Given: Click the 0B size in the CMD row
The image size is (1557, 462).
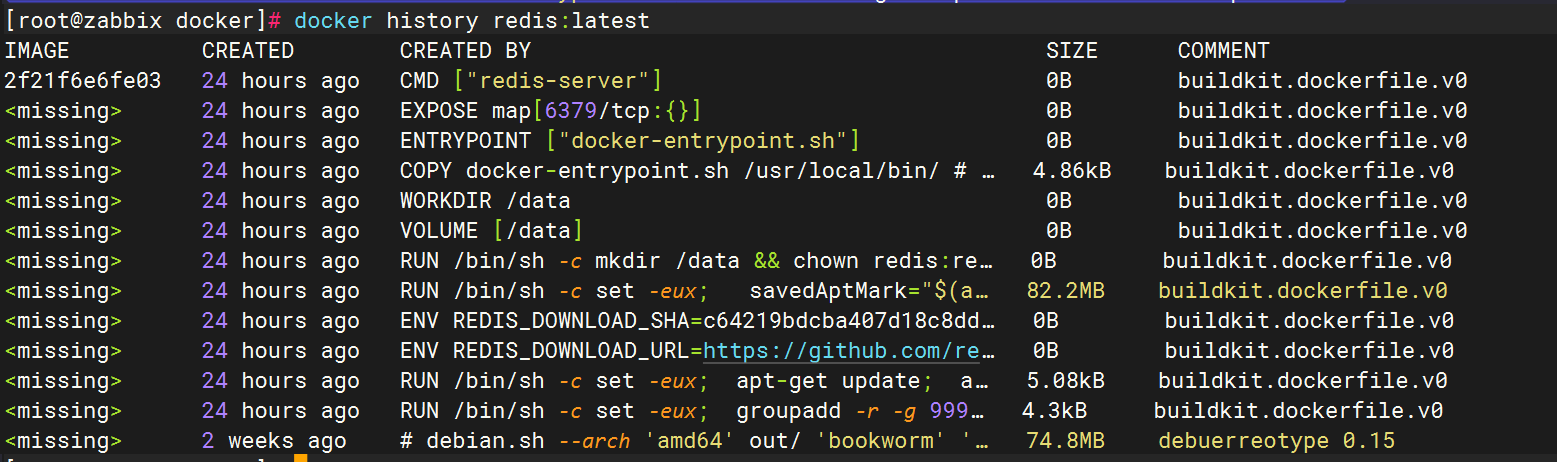Looking at the screenshot, I should point(1059,81).
